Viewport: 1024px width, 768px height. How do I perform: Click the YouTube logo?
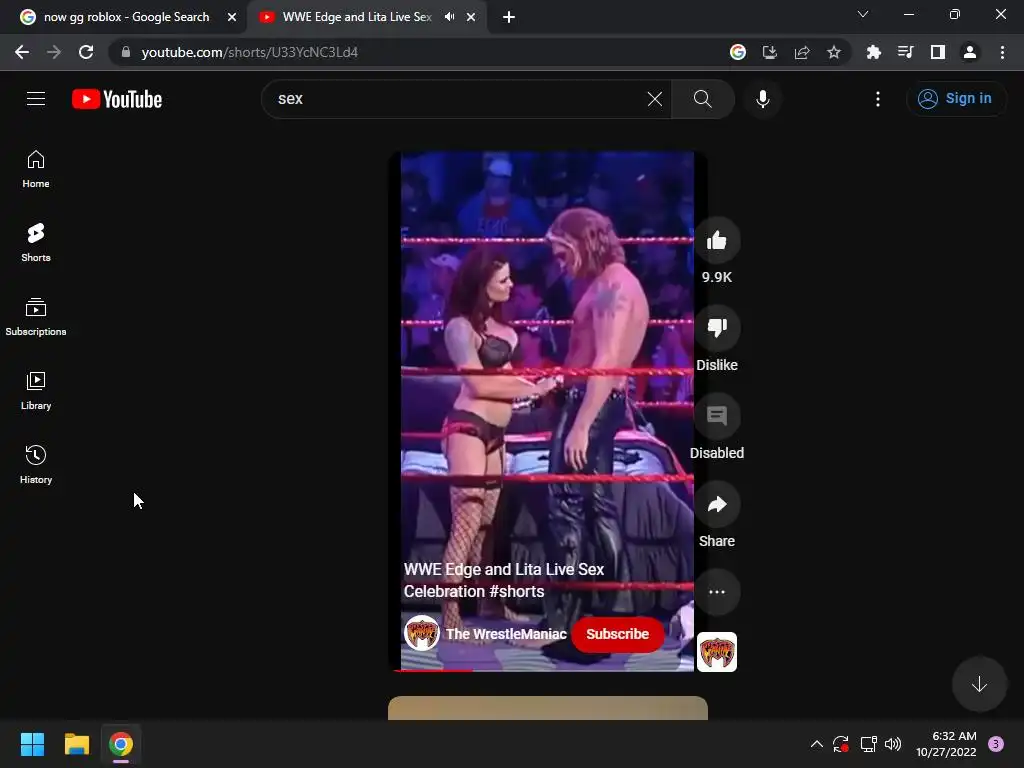point(117,99)
